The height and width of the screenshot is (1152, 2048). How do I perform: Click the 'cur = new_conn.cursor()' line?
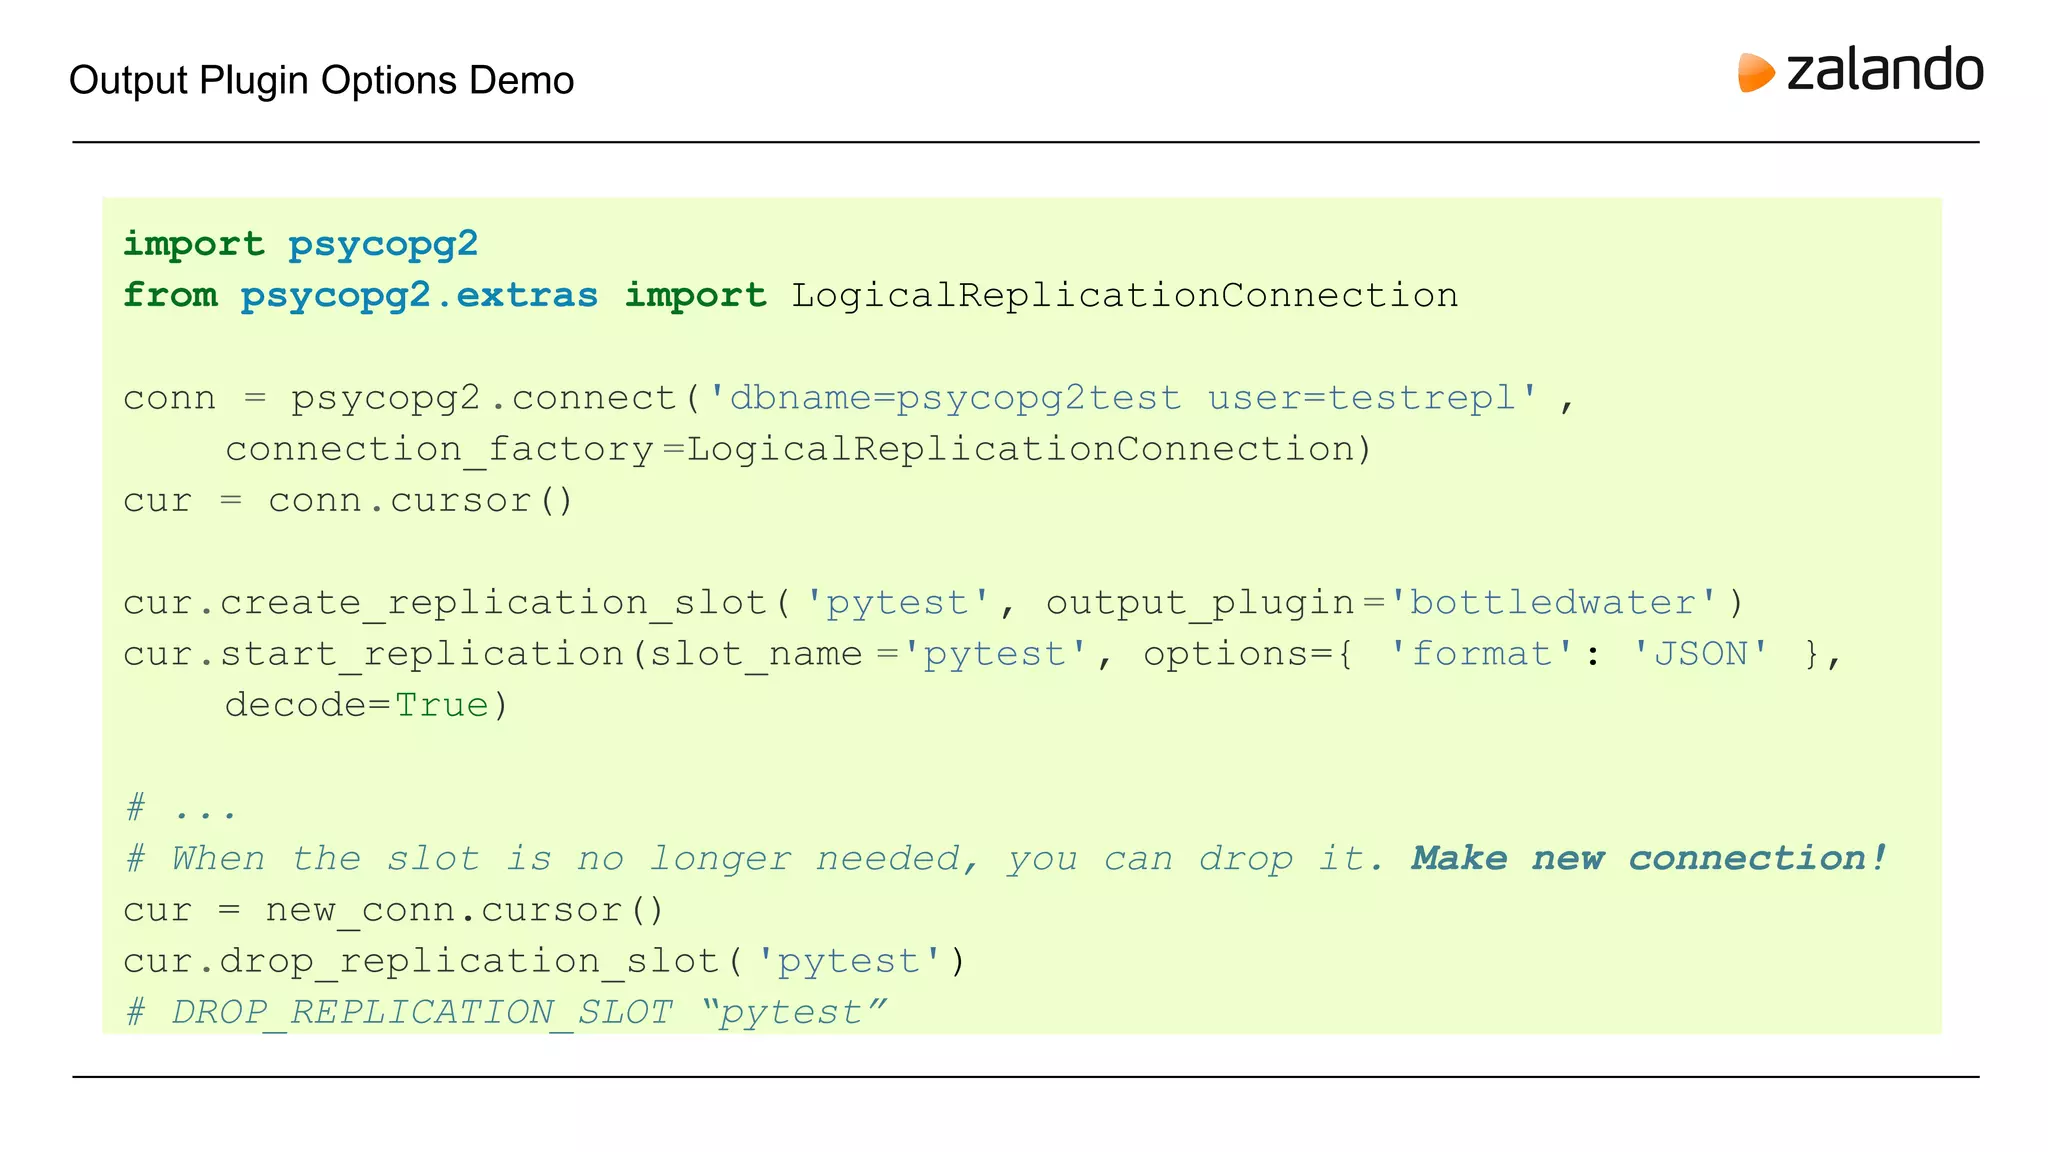[x=393, y=910]
